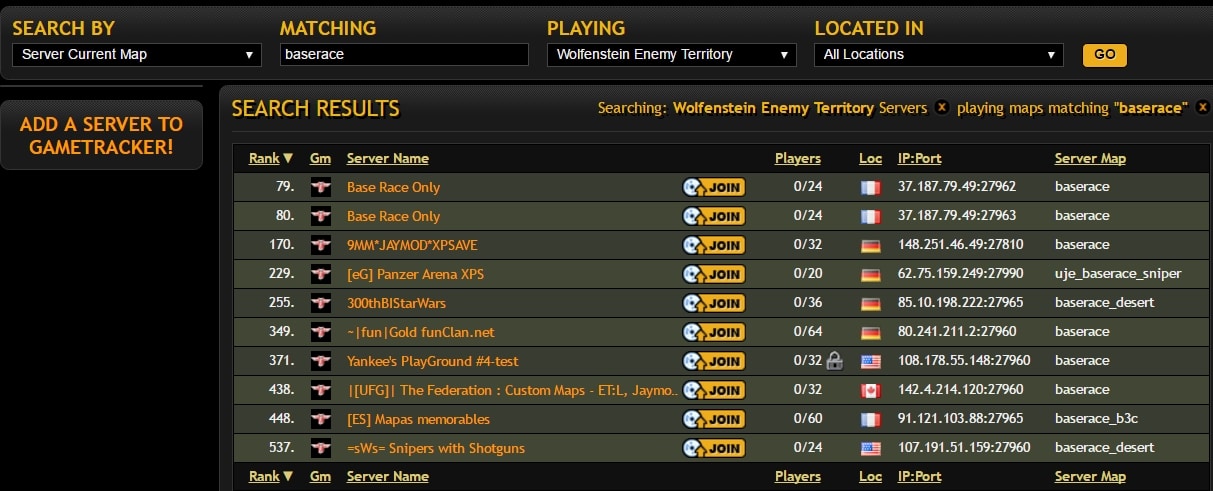1213x491 pixels.
Task: Join the 300thBIStarWars server
Action: click(713, 303)
